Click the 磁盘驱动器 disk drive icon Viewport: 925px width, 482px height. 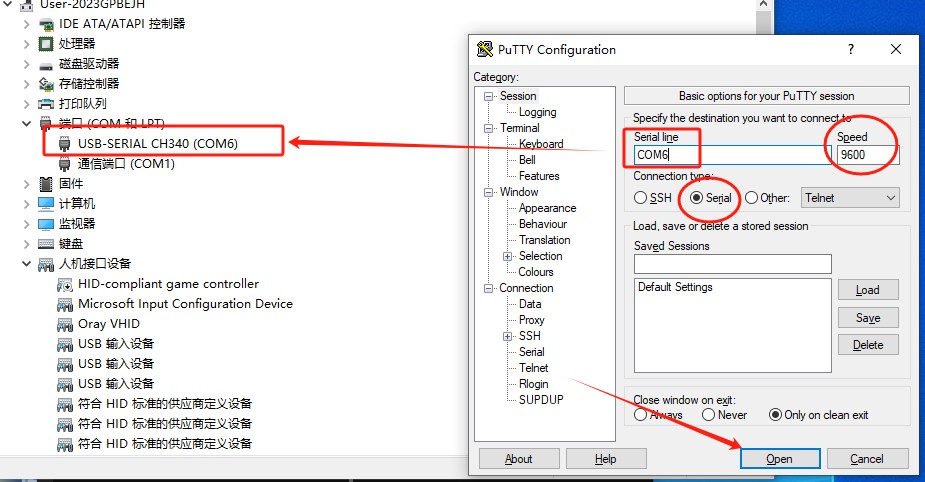coord(46,64)
